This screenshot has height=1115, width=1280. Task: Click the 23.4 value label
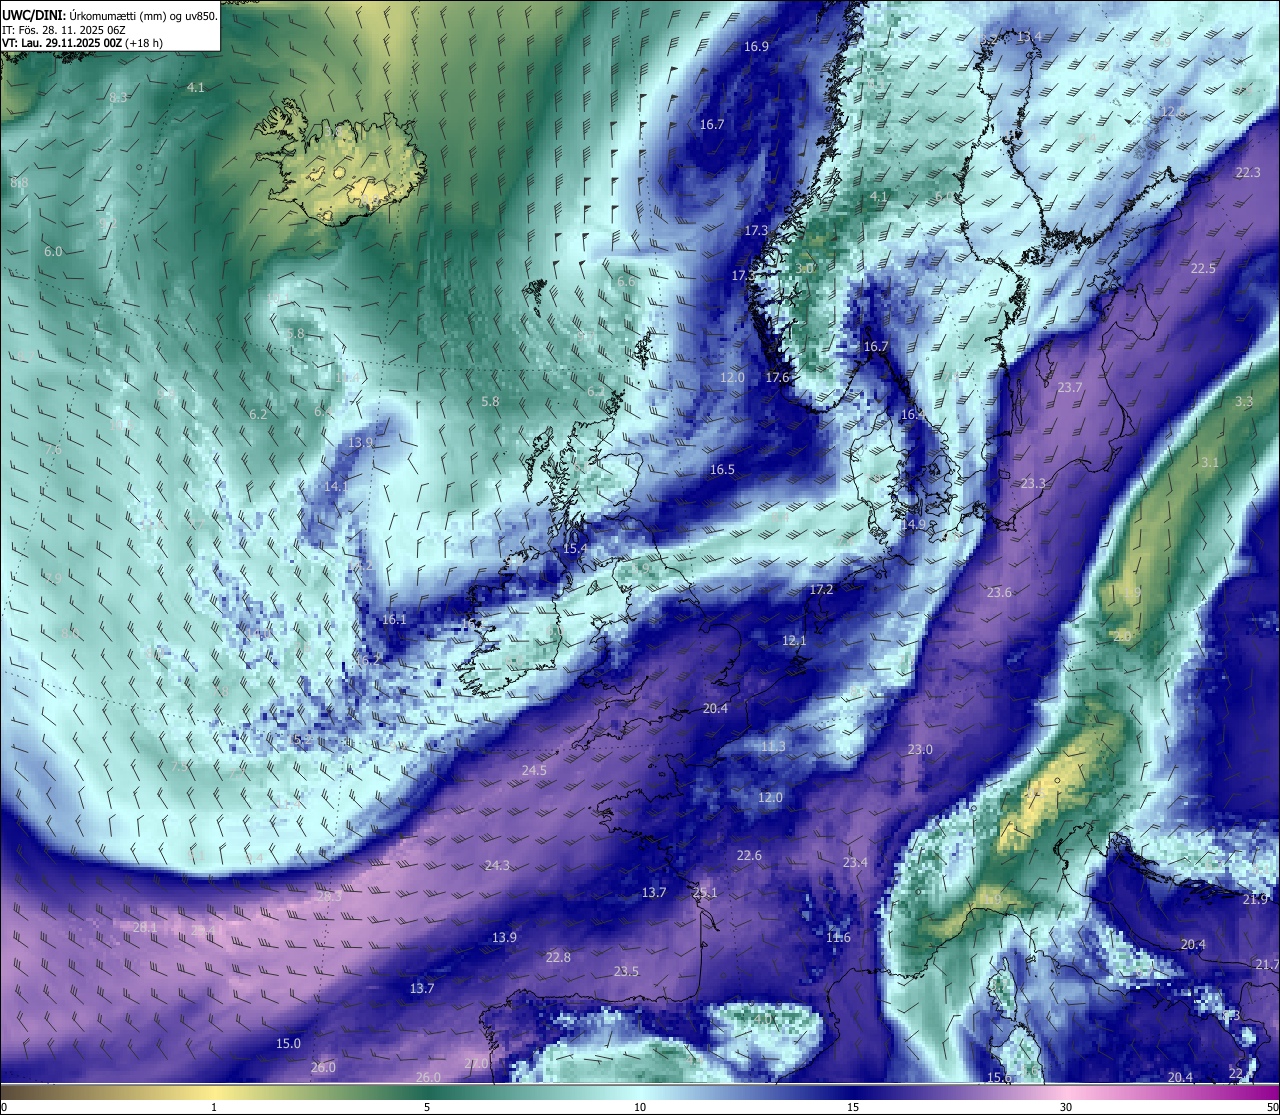tap(855, 863)
